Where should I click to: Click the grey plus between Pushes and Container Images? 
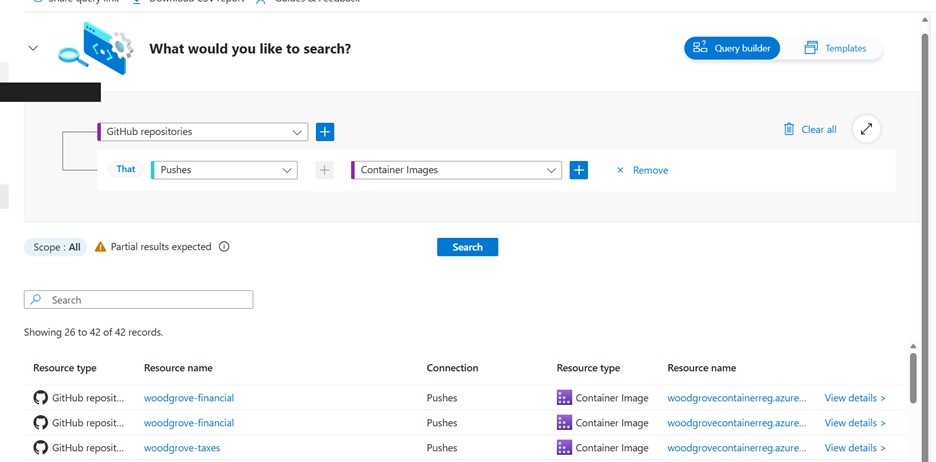tap(324, 170)
